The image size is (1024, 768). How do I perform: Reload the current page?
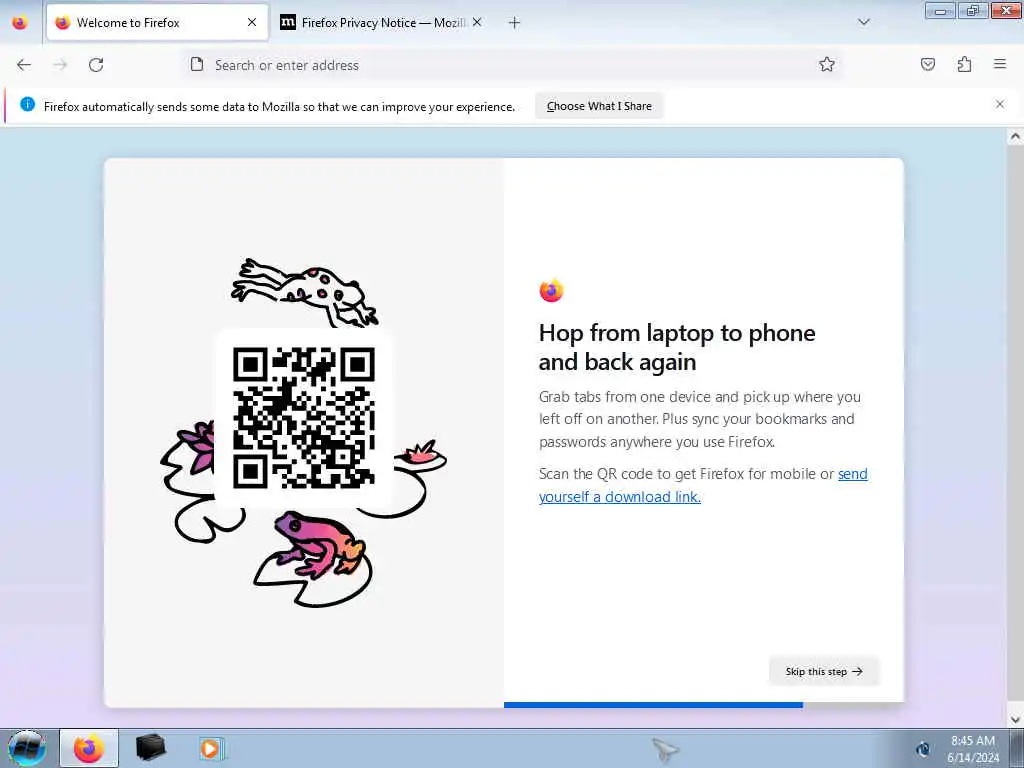pyautogui.click(x=96, y=65)
